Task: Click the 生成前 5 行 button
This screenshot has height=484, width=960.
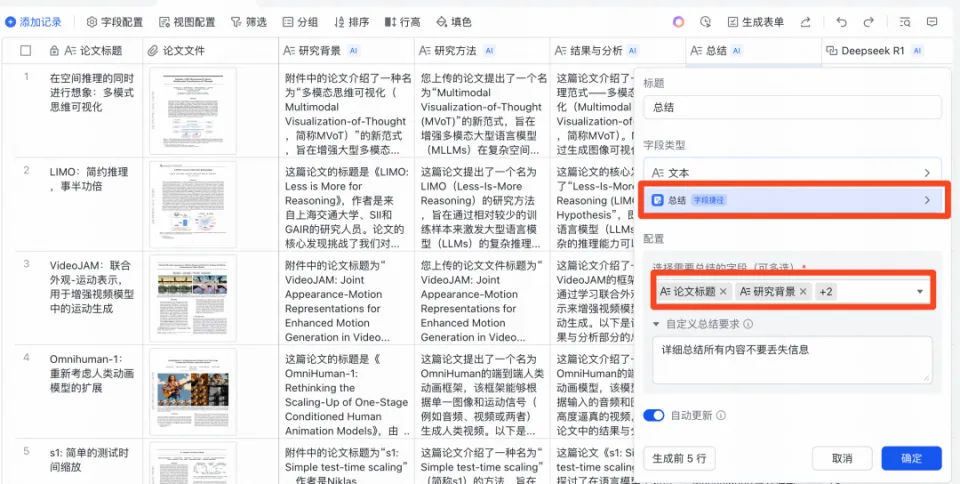Action: pos(679,458)
